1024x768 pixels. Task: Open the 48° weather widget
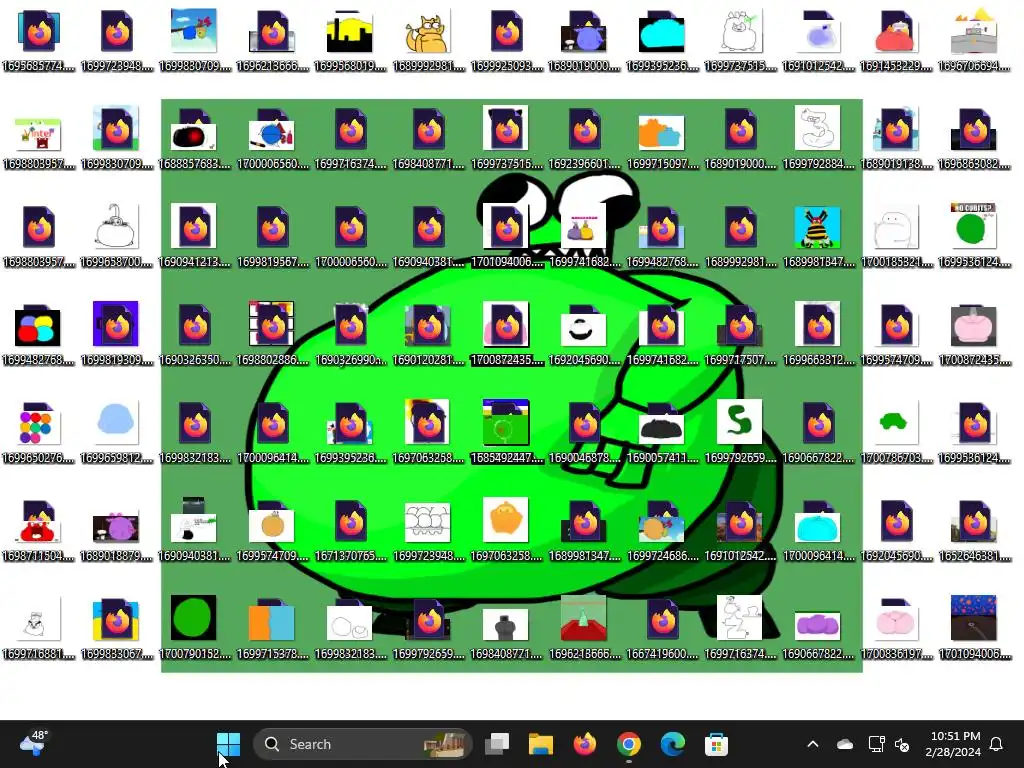tap(33, 744)
